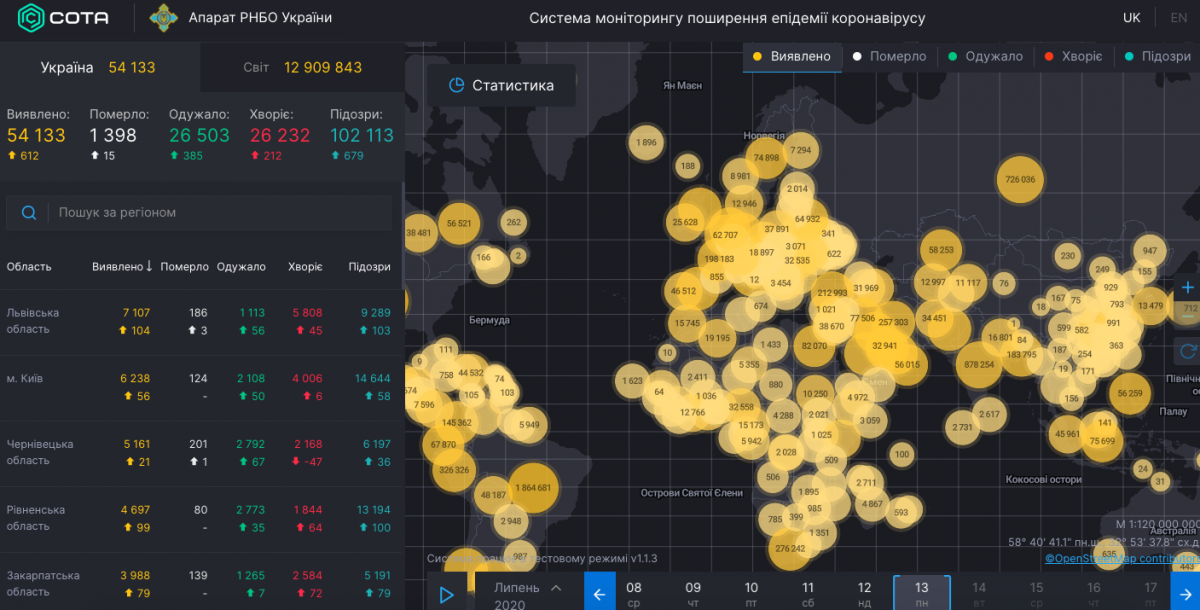Click the 878 254 map bubble
The image size is (1200, 610).
tap(979, 365)
